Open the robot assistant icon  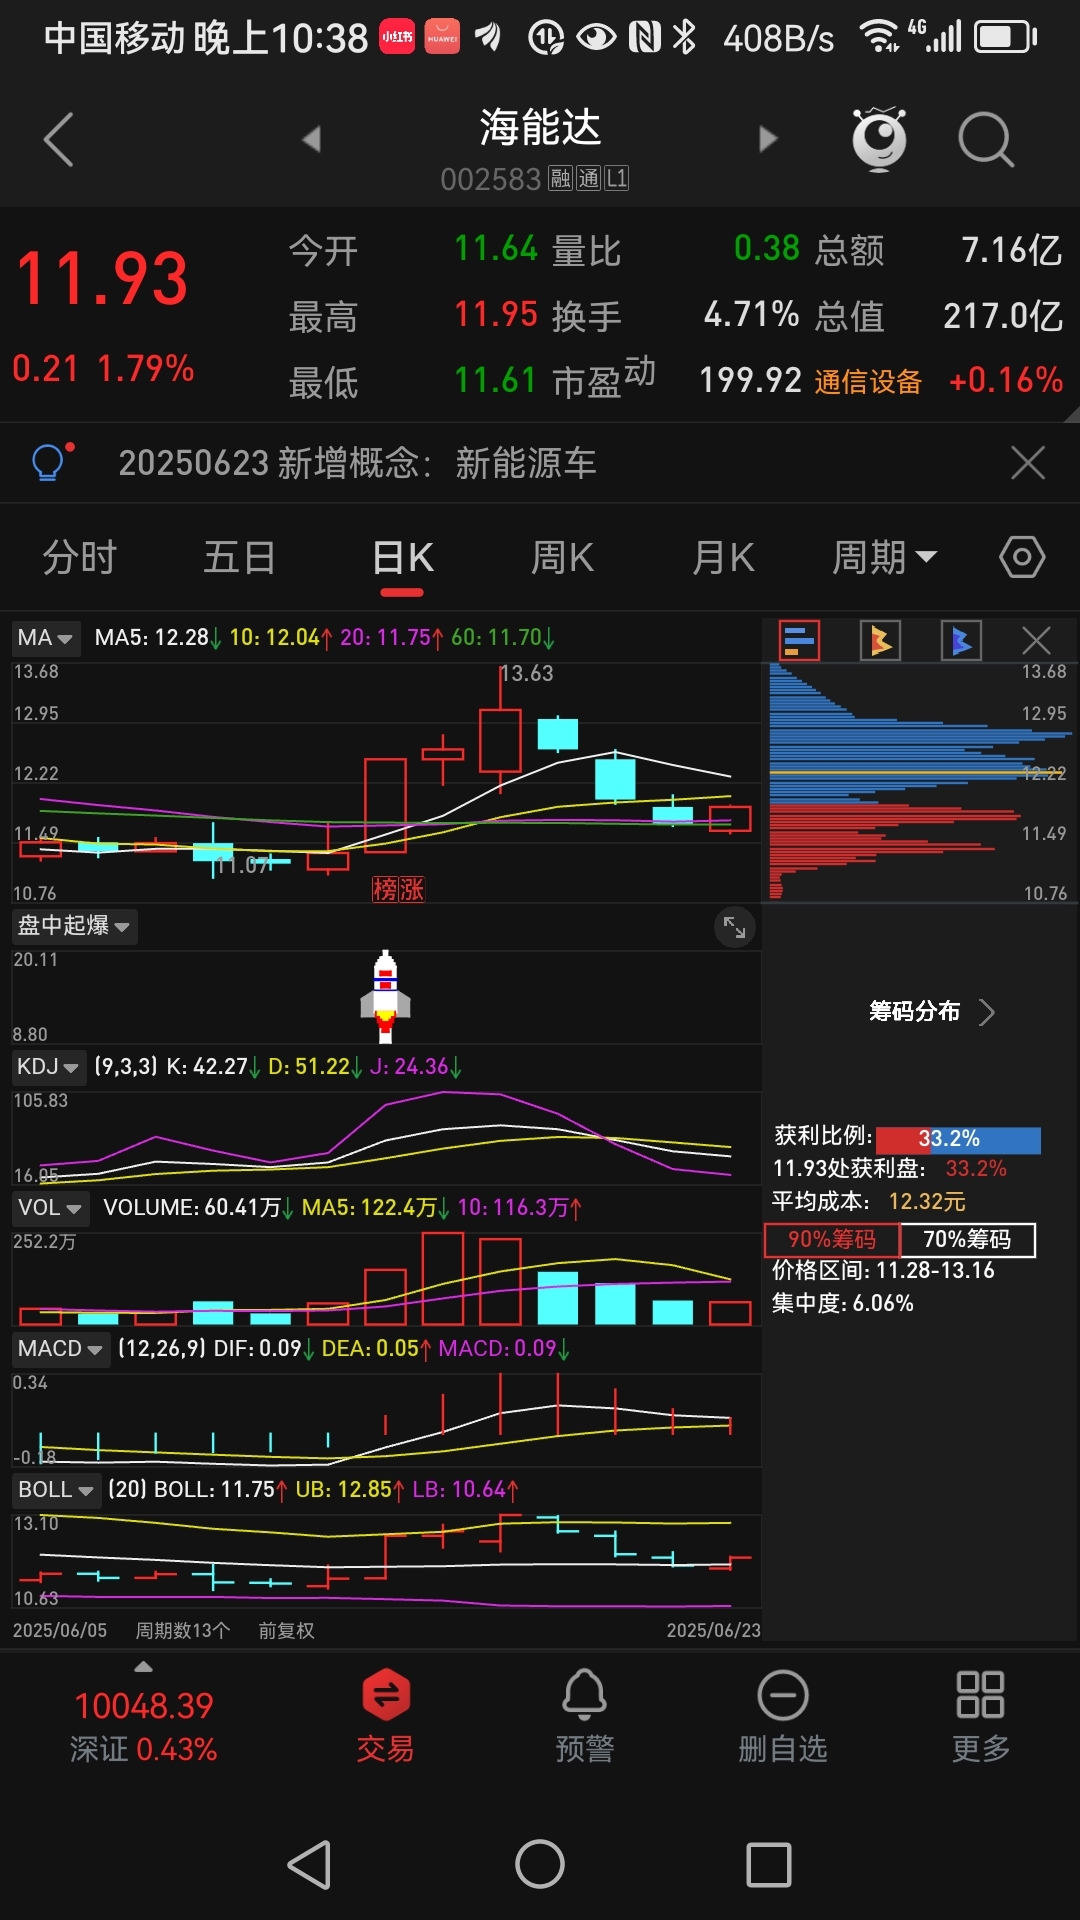[879, 139]
